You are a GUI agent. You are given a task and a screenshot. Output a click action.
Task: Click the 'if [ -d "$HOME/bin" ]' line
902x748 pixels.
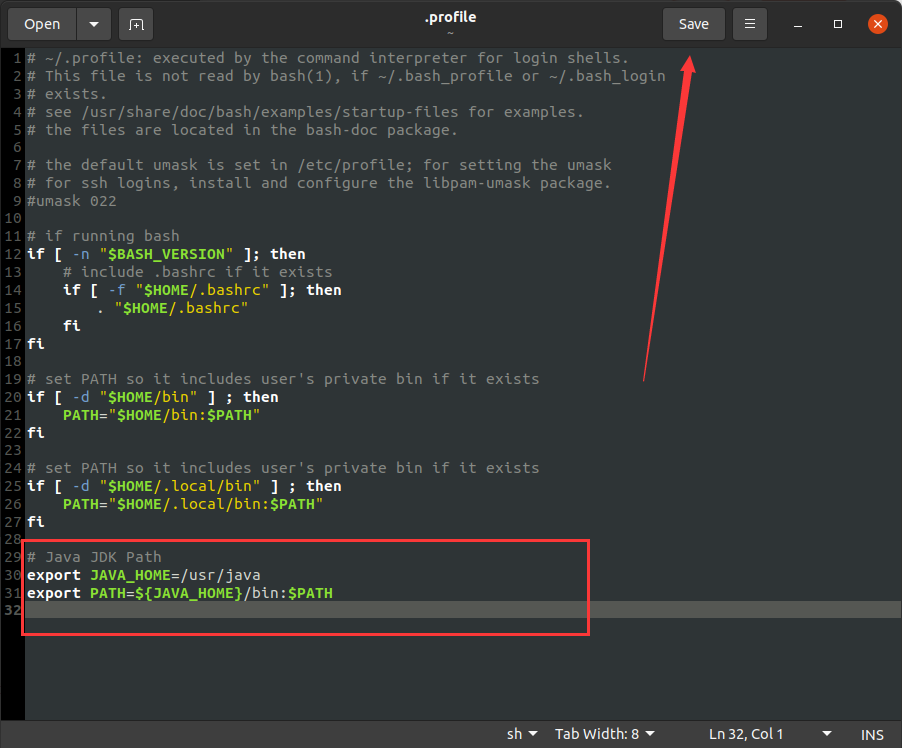tap(152, 397)
